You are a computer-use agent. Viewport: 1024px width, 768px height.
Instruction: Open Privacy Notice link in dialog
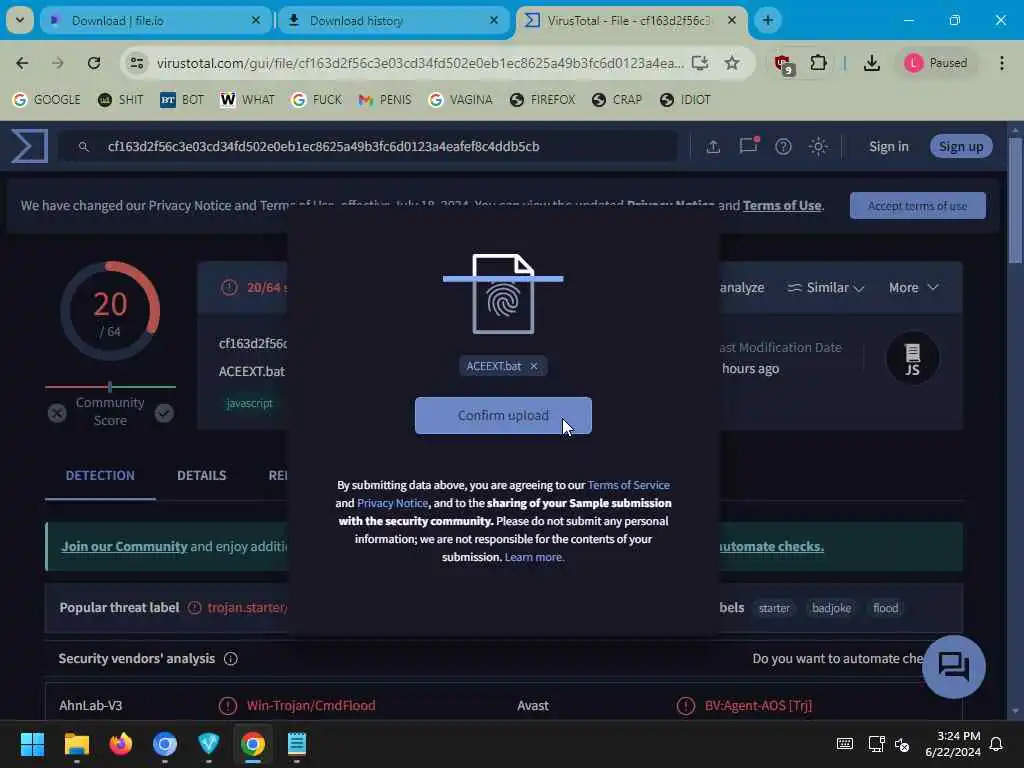click(392, 503)
